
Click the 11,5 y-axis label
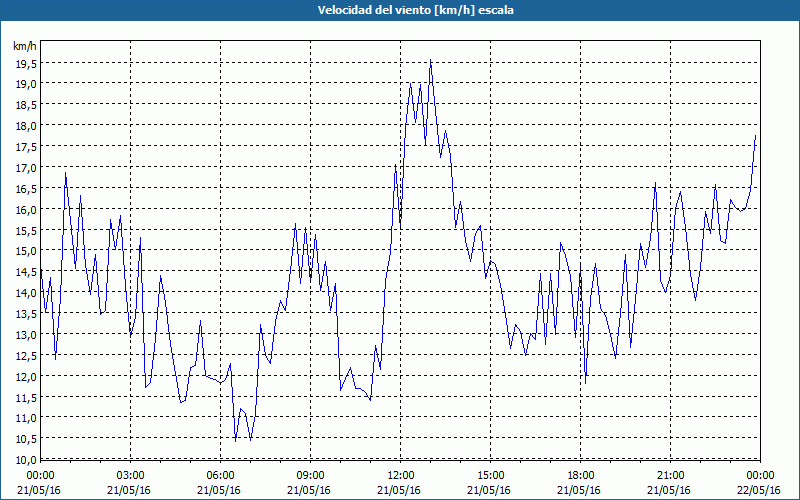tap(25, 397)
